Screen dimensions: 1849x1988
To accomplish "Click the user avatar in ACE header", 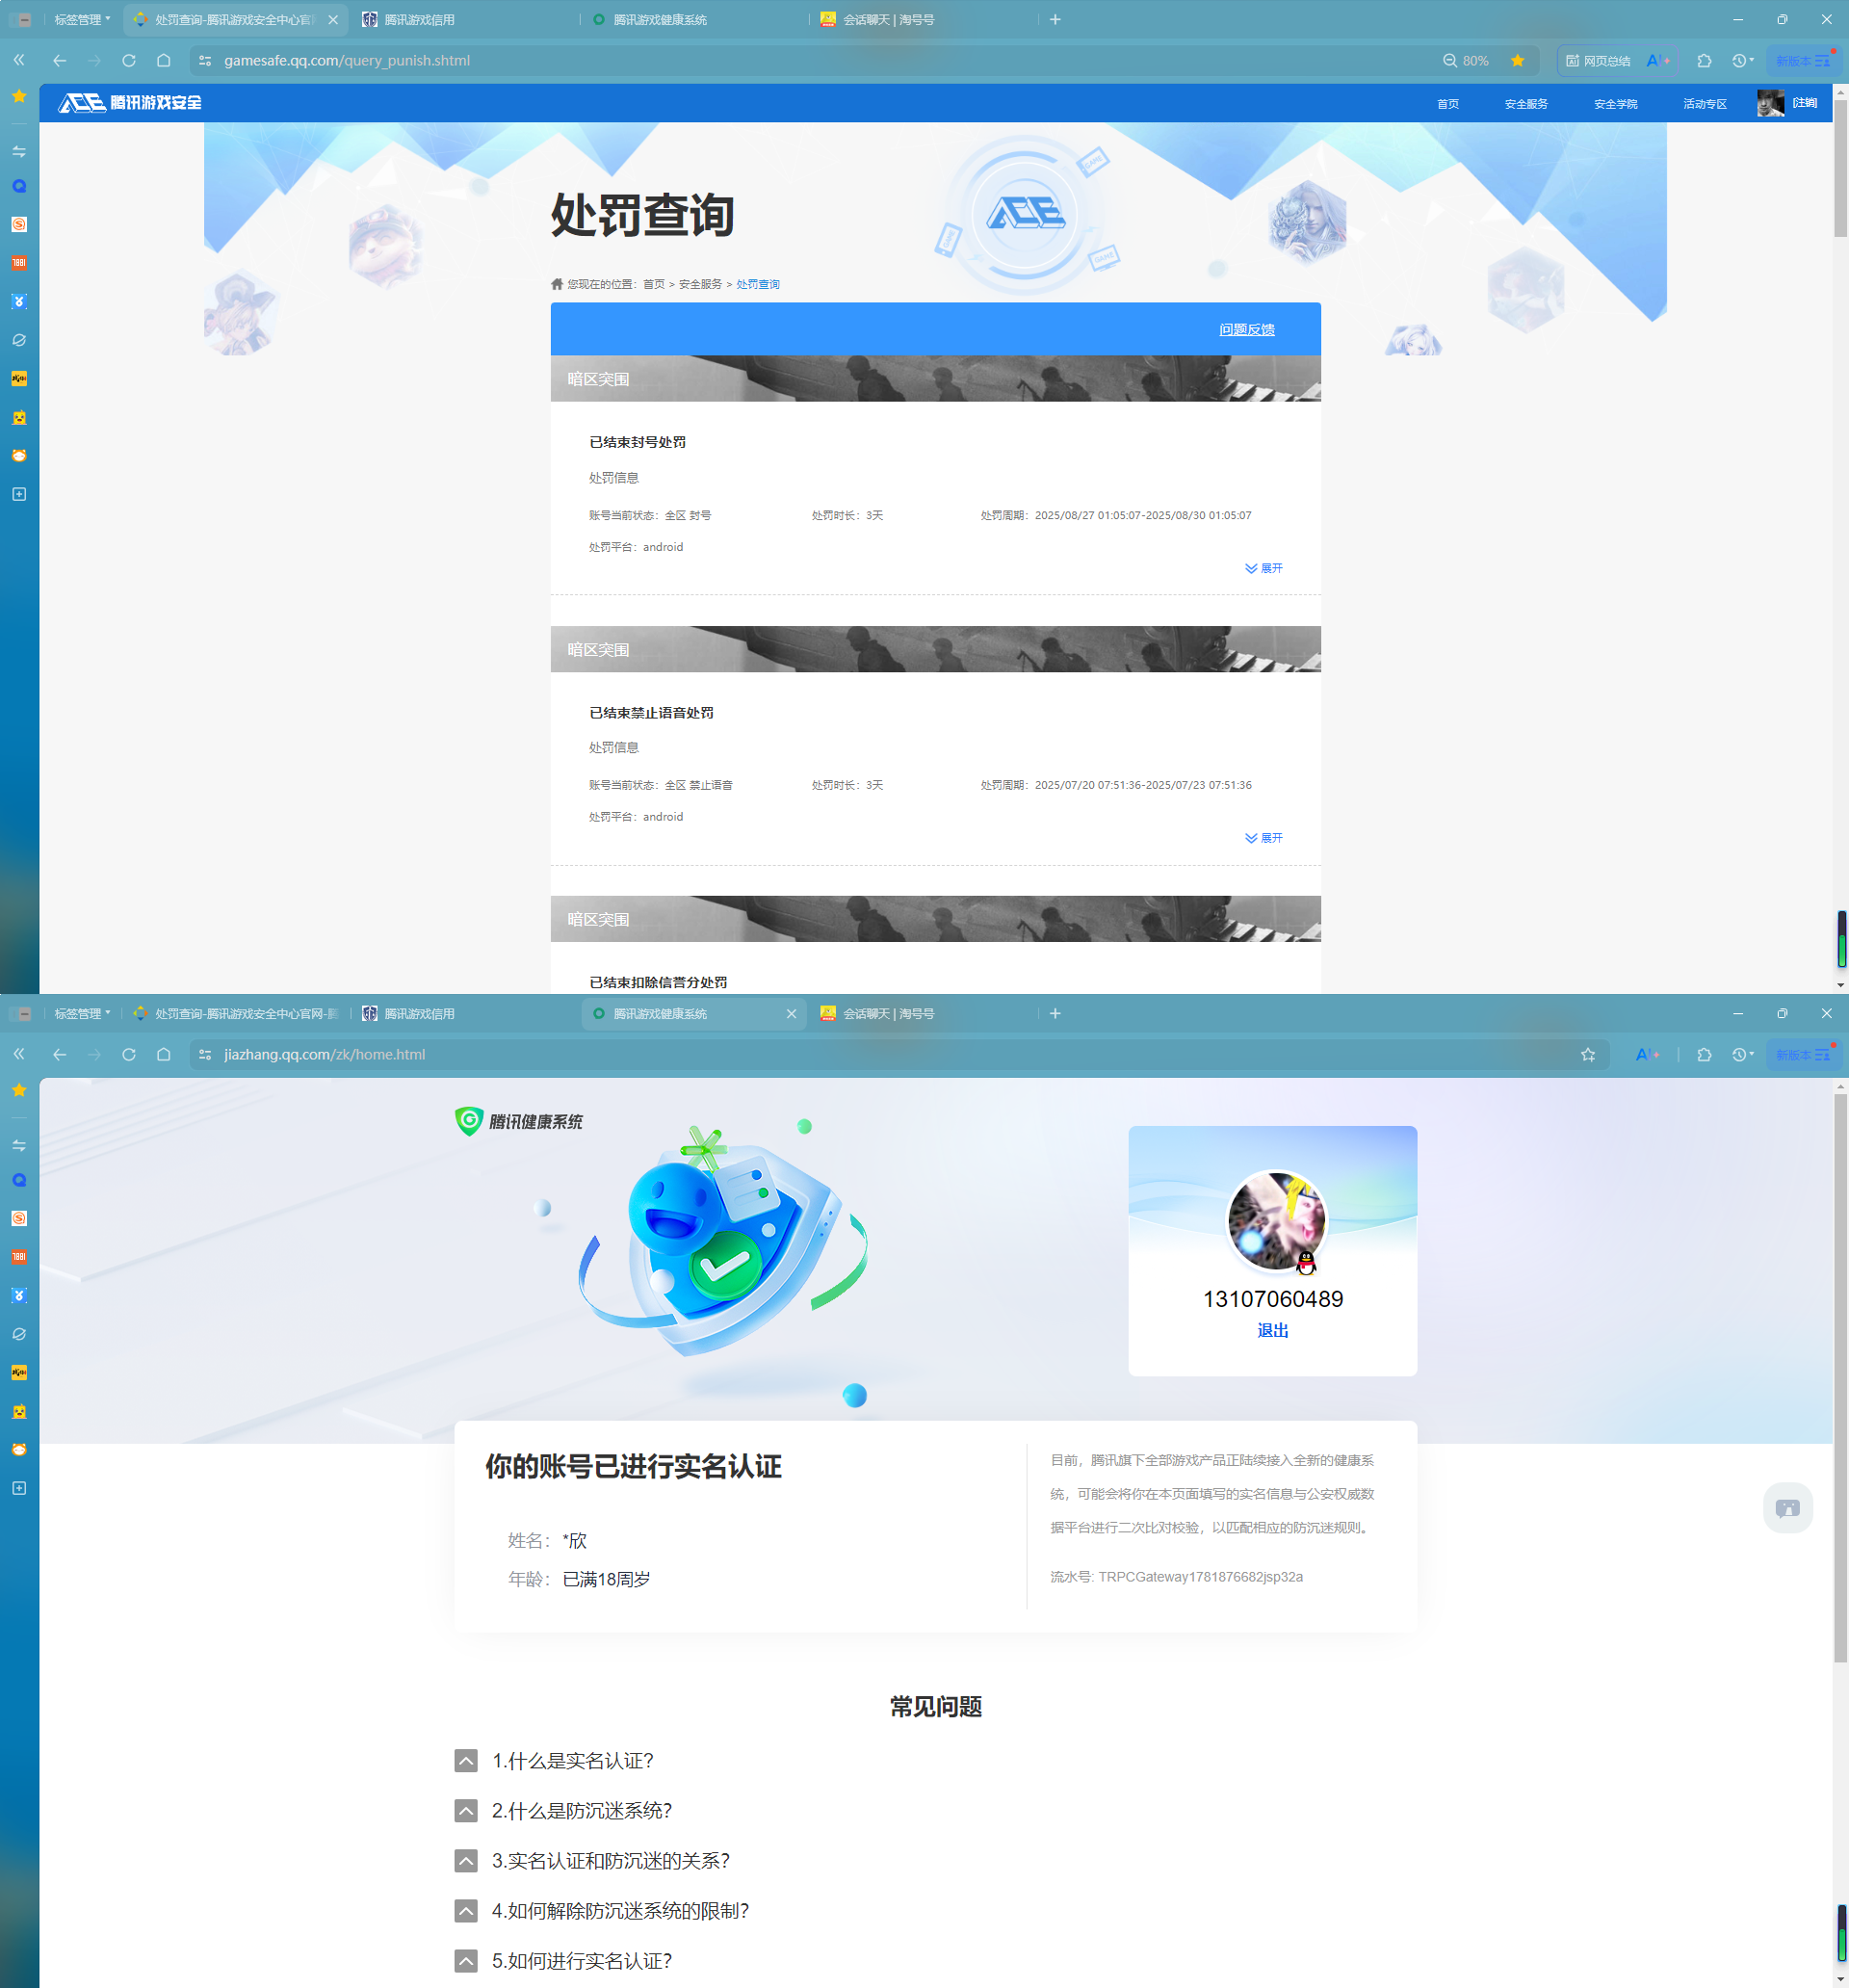I will [x=1770, y=103].
